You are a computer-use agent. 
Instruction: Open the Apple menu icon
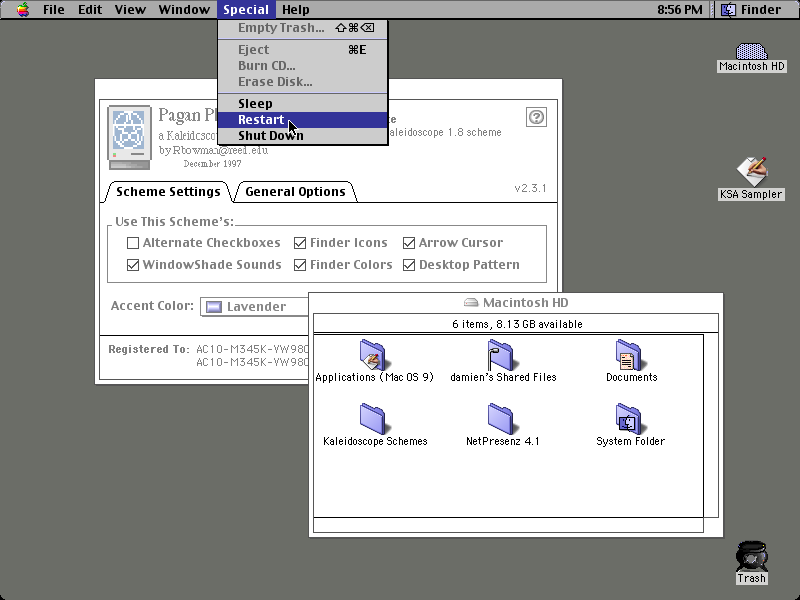(x=23, y=9)
